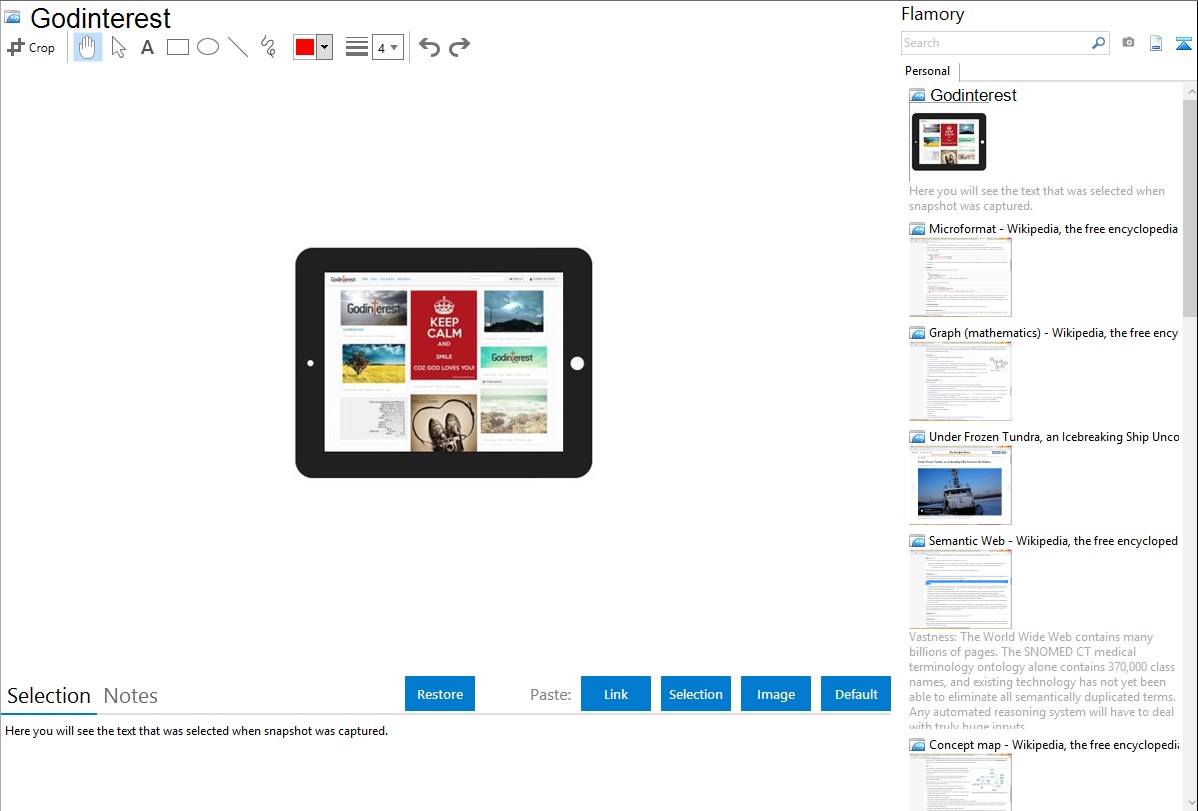This screenshot has width=1198, height=811.
Task: Click the snapshot icon beside Concept map
Action: (918, 745)
